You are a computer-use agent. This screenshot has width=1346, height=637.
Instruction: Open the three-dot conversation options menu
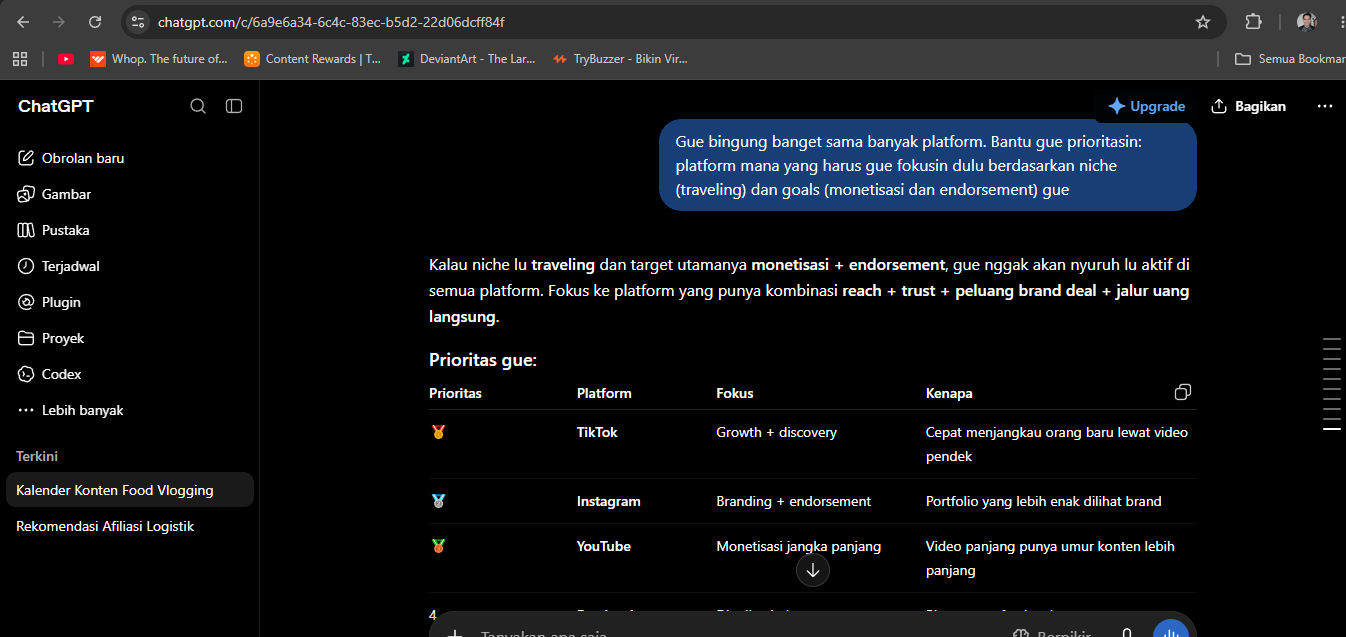point(1325,106)
